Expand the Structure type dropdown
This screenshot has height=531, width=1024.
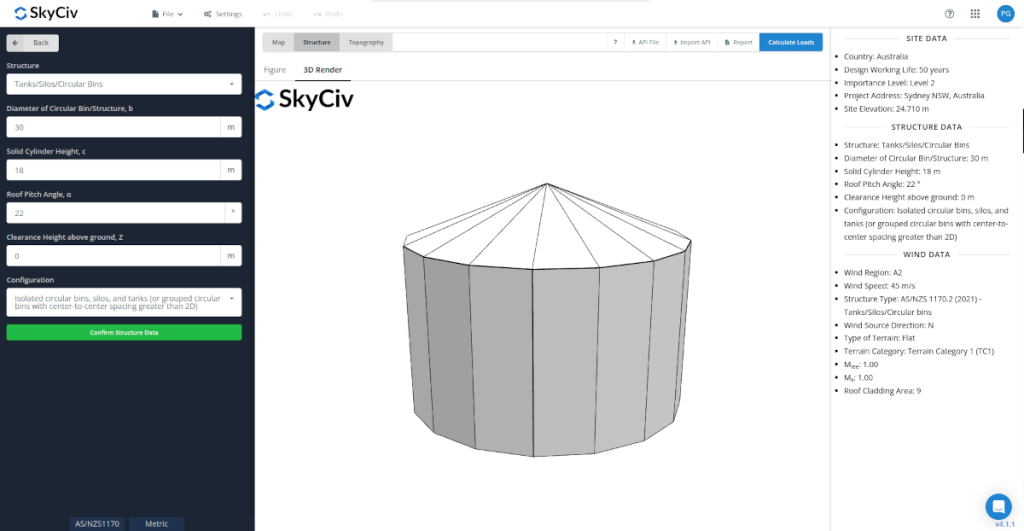[124, 84]
